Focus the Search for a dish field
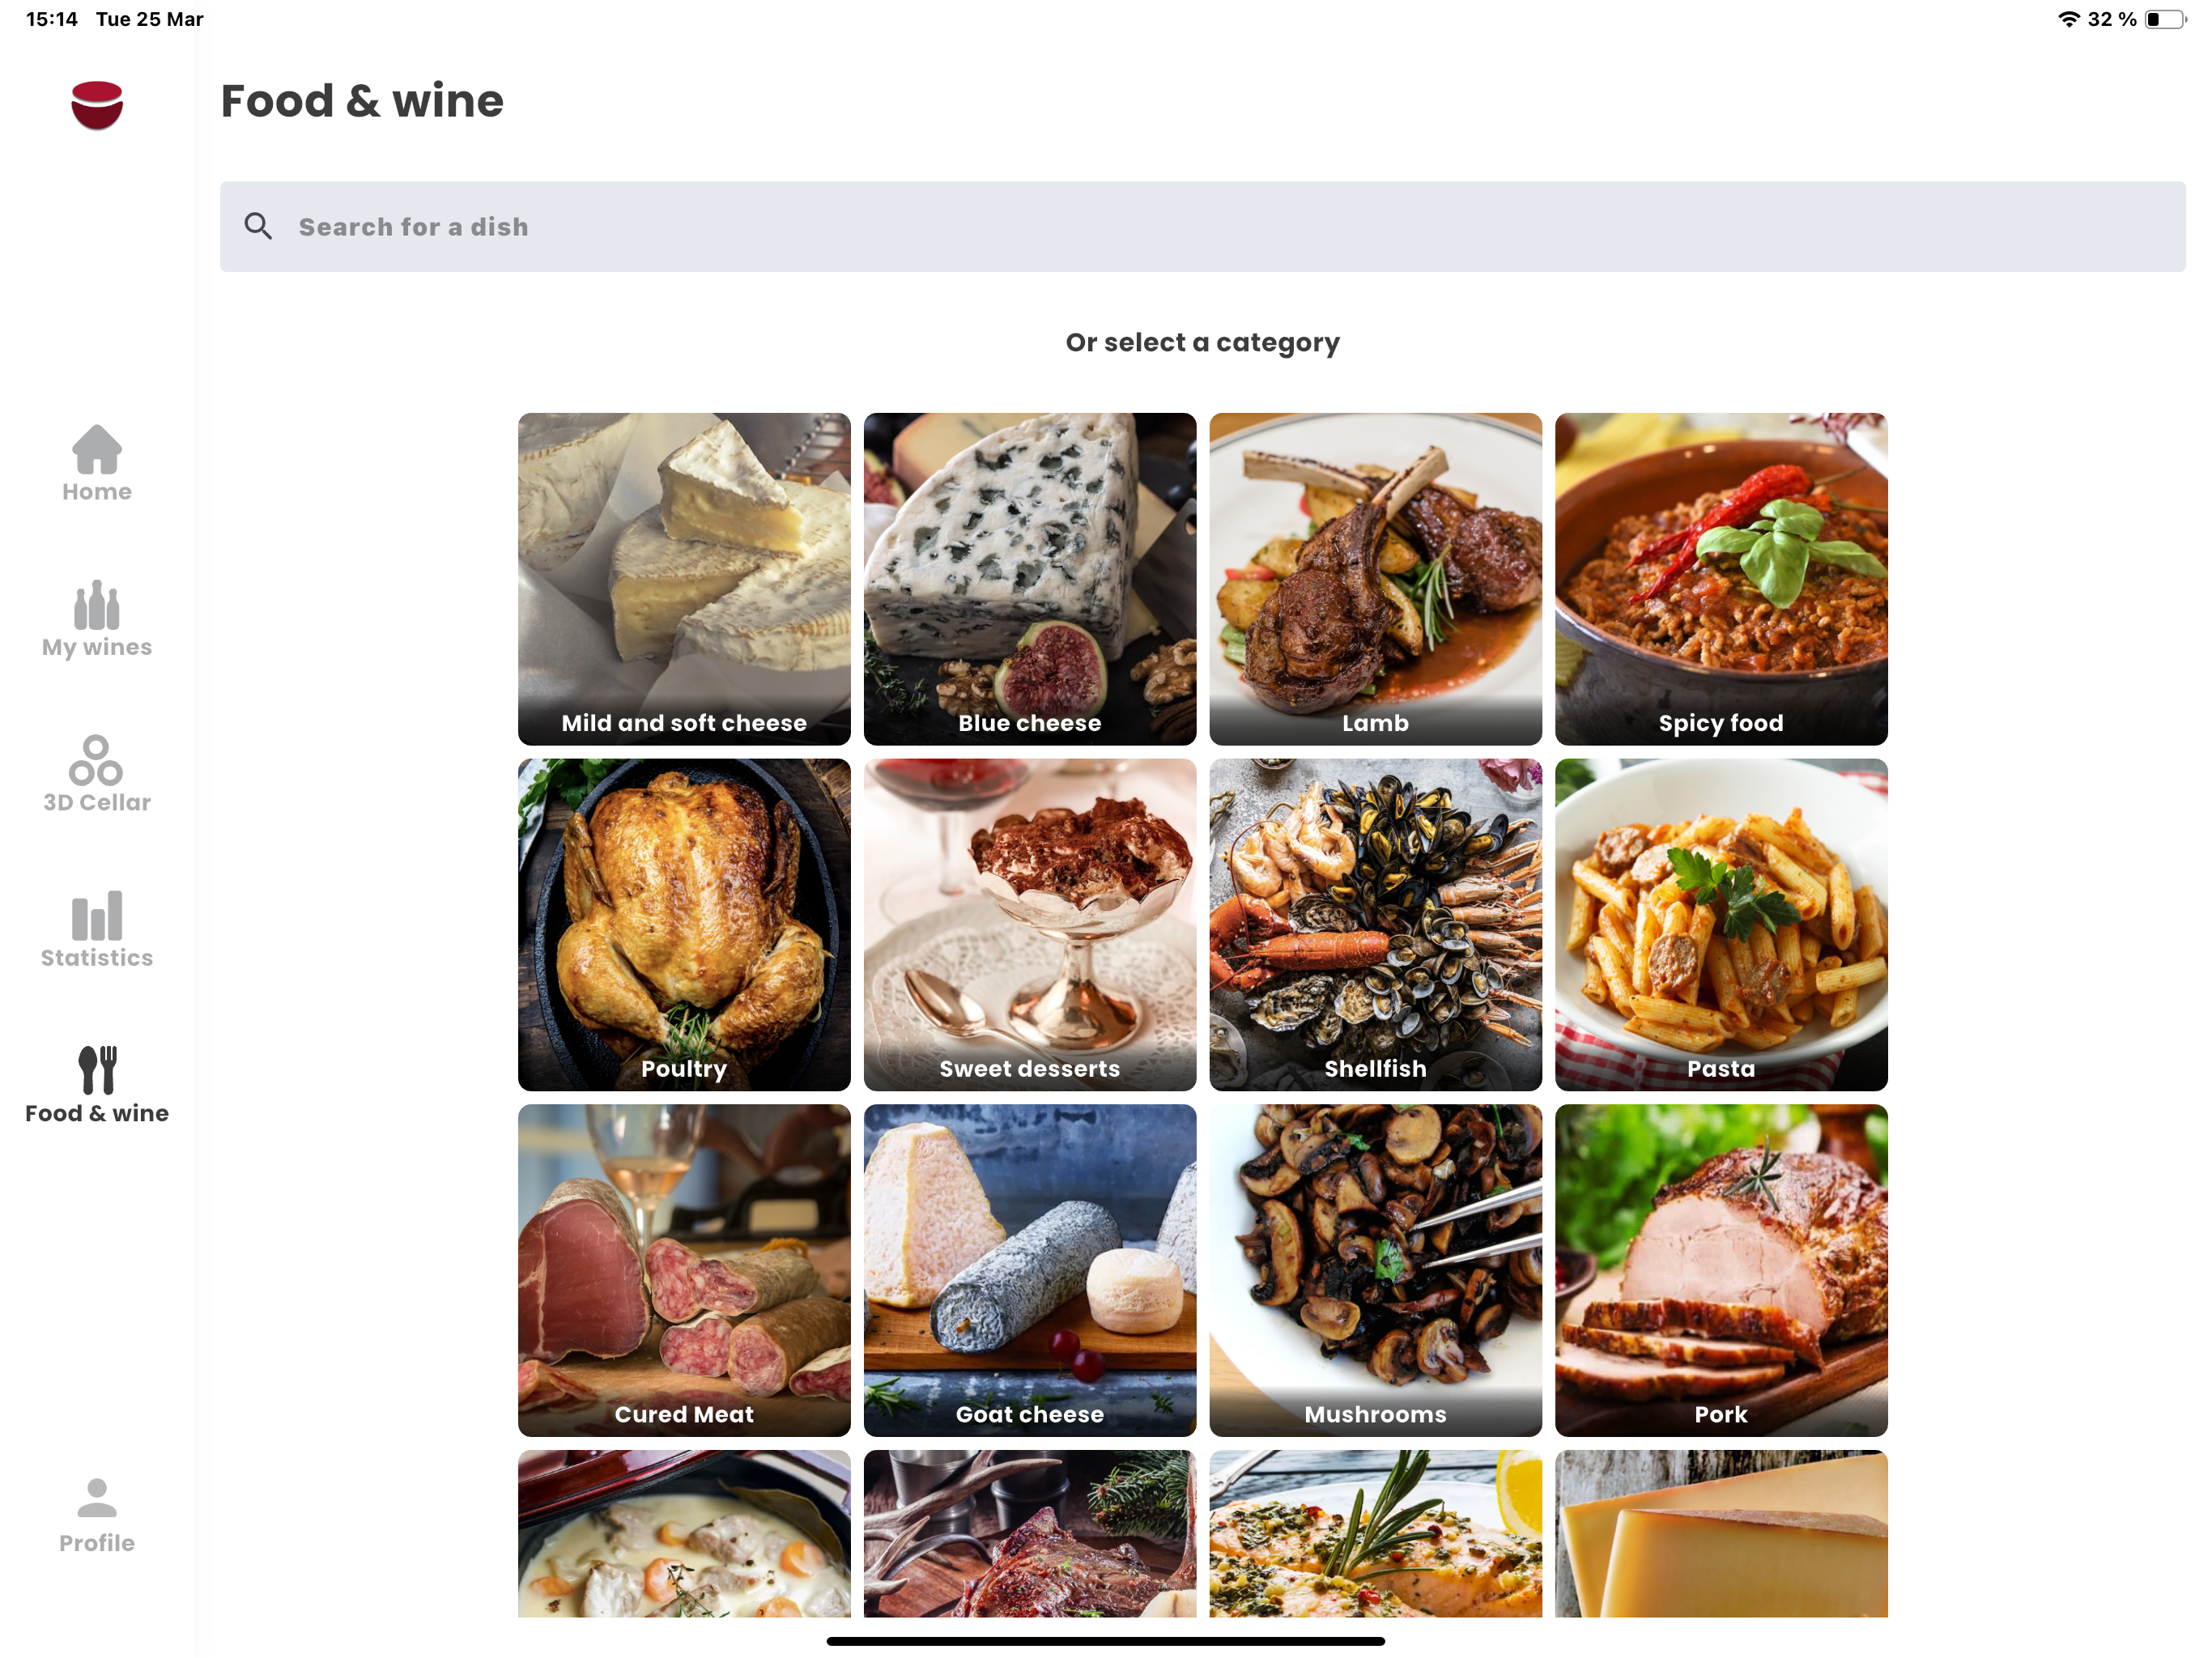 (1202, 226)
